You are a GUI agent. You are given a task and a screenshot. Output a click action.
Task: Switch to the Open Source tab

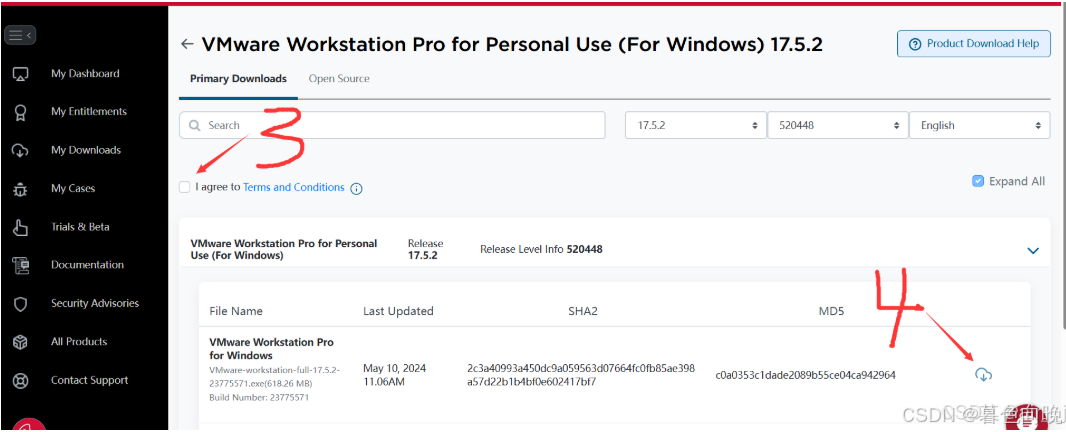tap(339, 79)
